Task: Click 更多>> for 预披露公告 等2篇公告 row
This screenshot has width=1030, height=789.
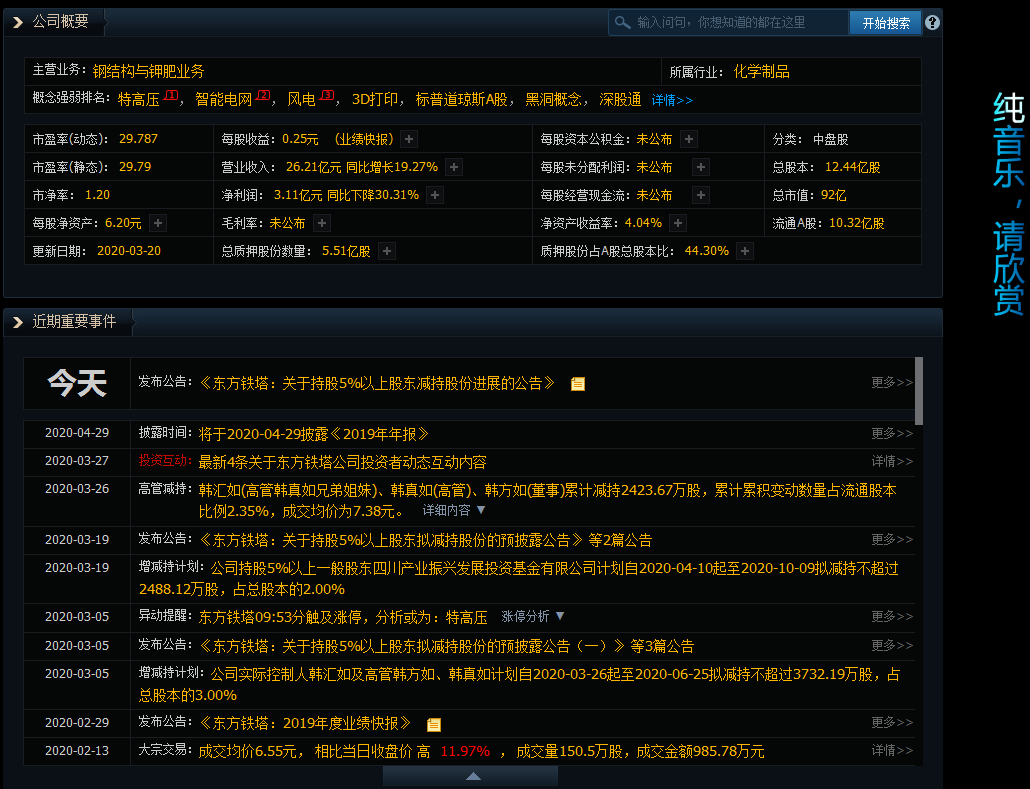Action: pos(892,539)
